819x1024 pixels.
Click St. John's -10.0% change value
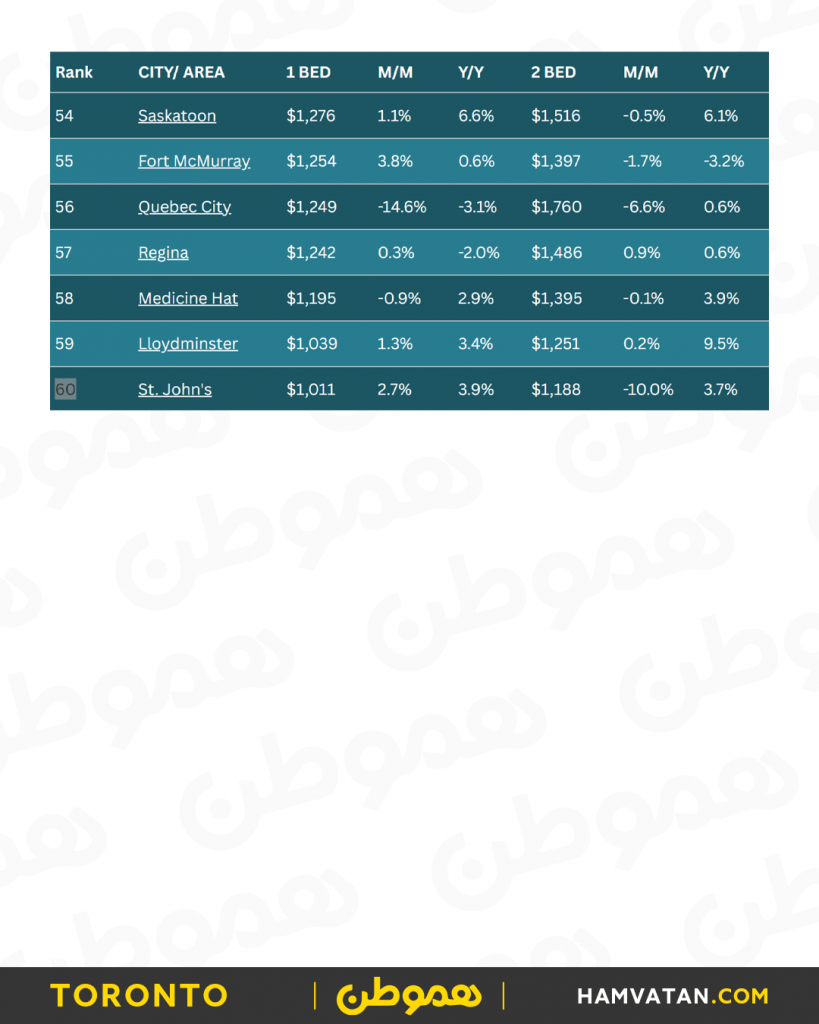click(648, 389)
